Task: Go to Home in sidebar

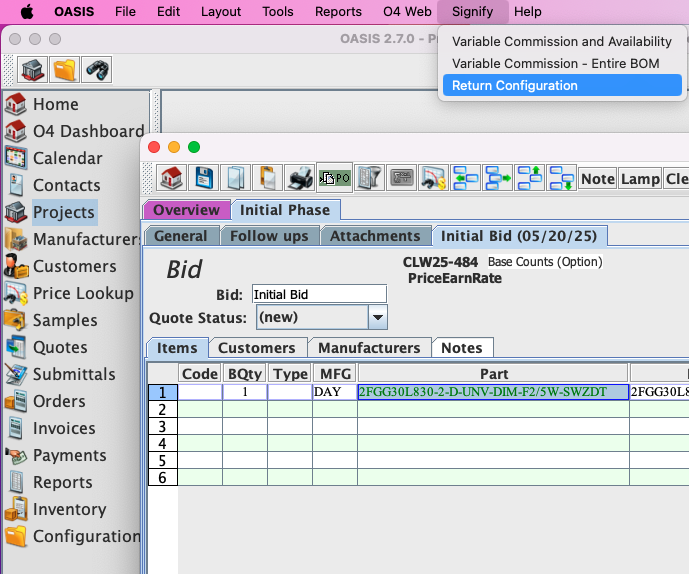Action: coord(42,104)
